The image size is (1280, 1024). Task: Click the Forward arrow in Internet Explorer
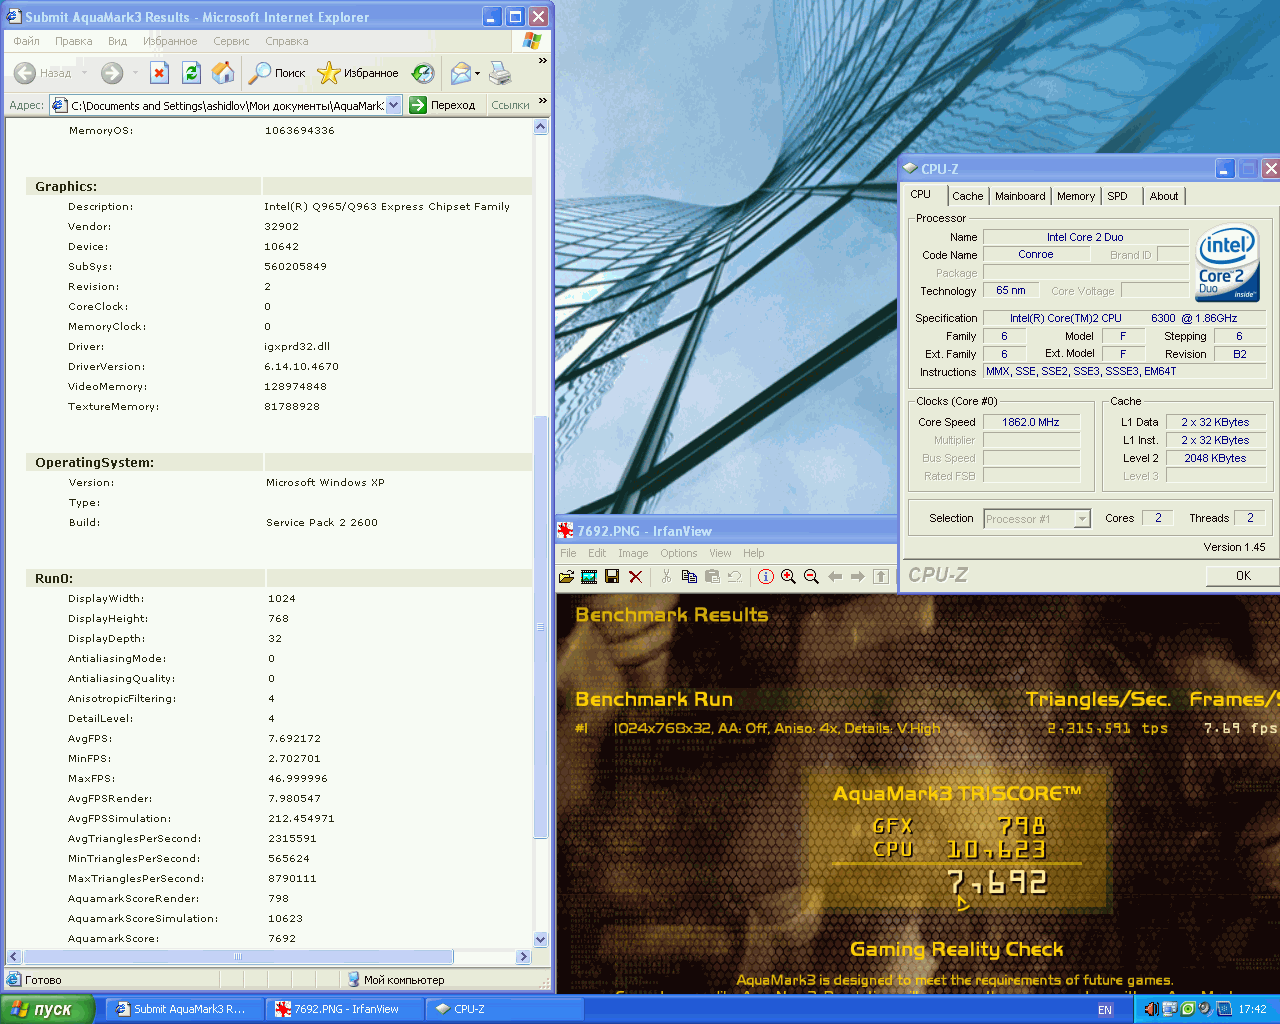click(112, 72)
